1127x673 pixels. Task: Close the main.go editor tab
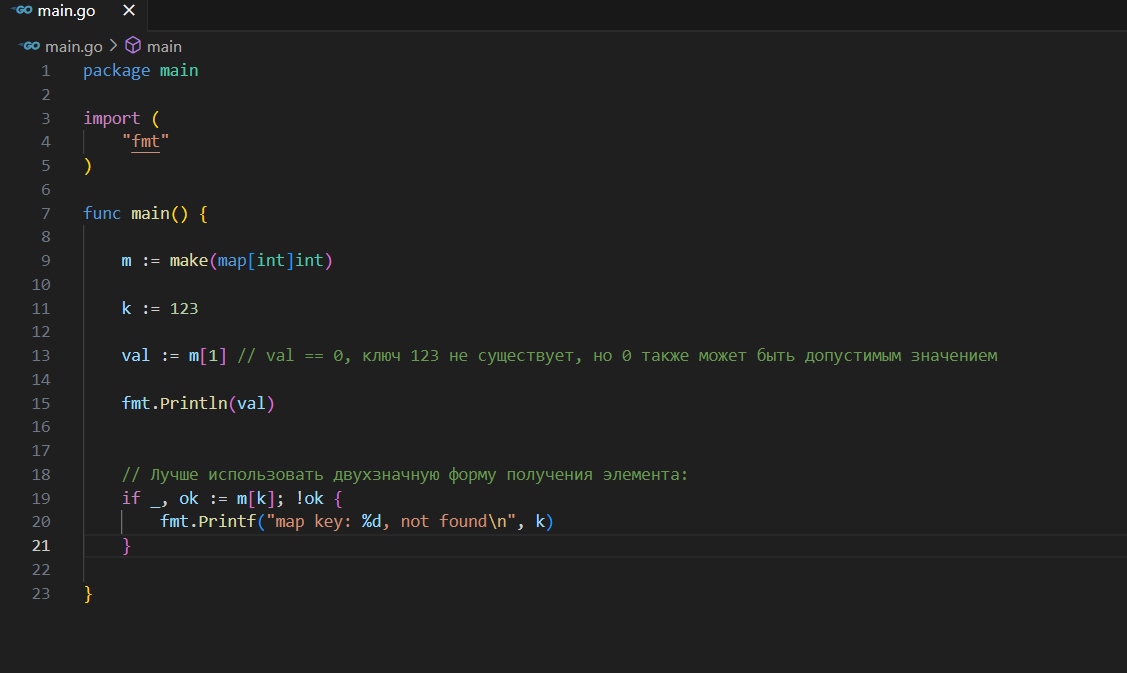click(128, 11)
